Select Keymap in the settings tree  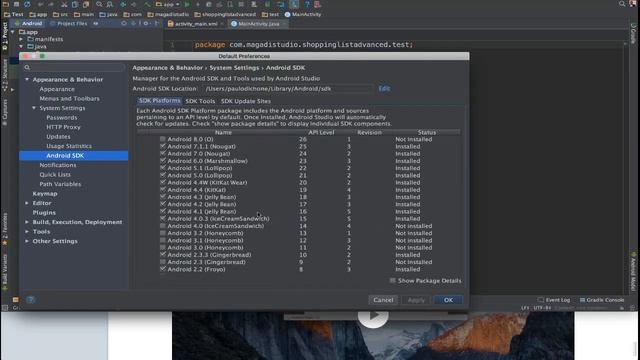pyautogui.click(x=45, y=193)
